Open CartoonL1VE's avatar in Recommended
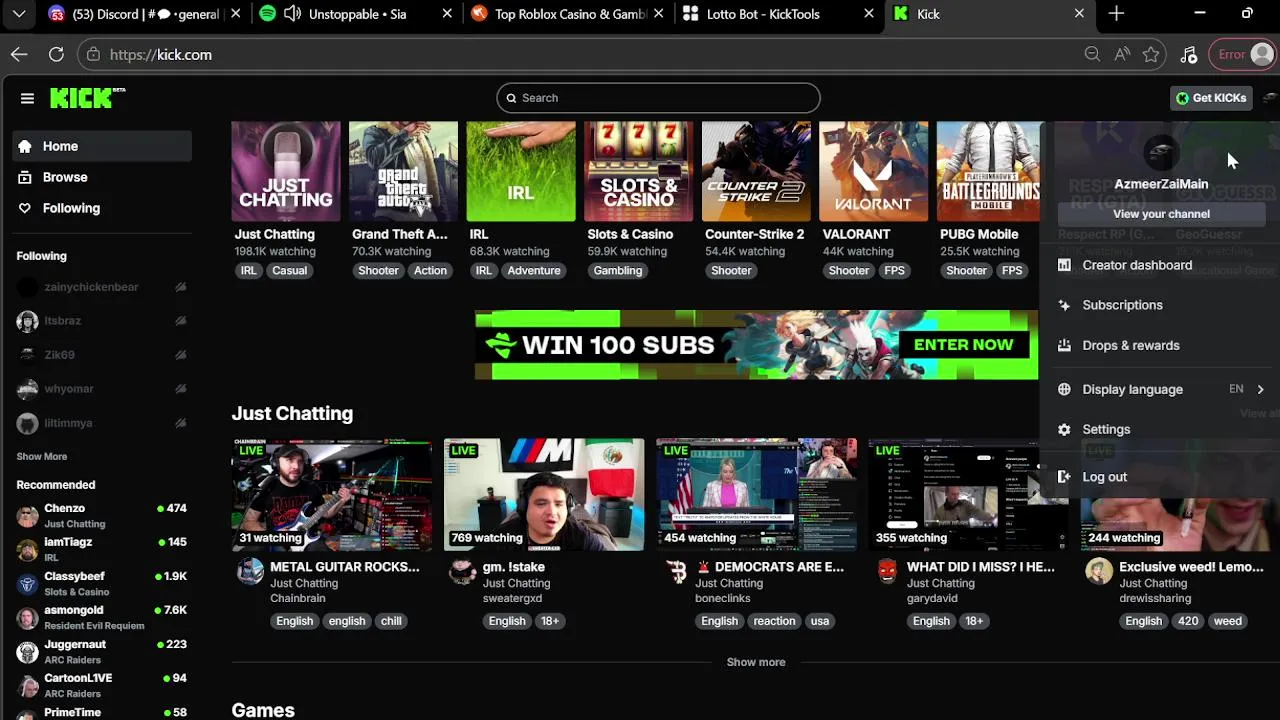The height and width of the screenshot is (720, 1280). (x=27, y=686)
